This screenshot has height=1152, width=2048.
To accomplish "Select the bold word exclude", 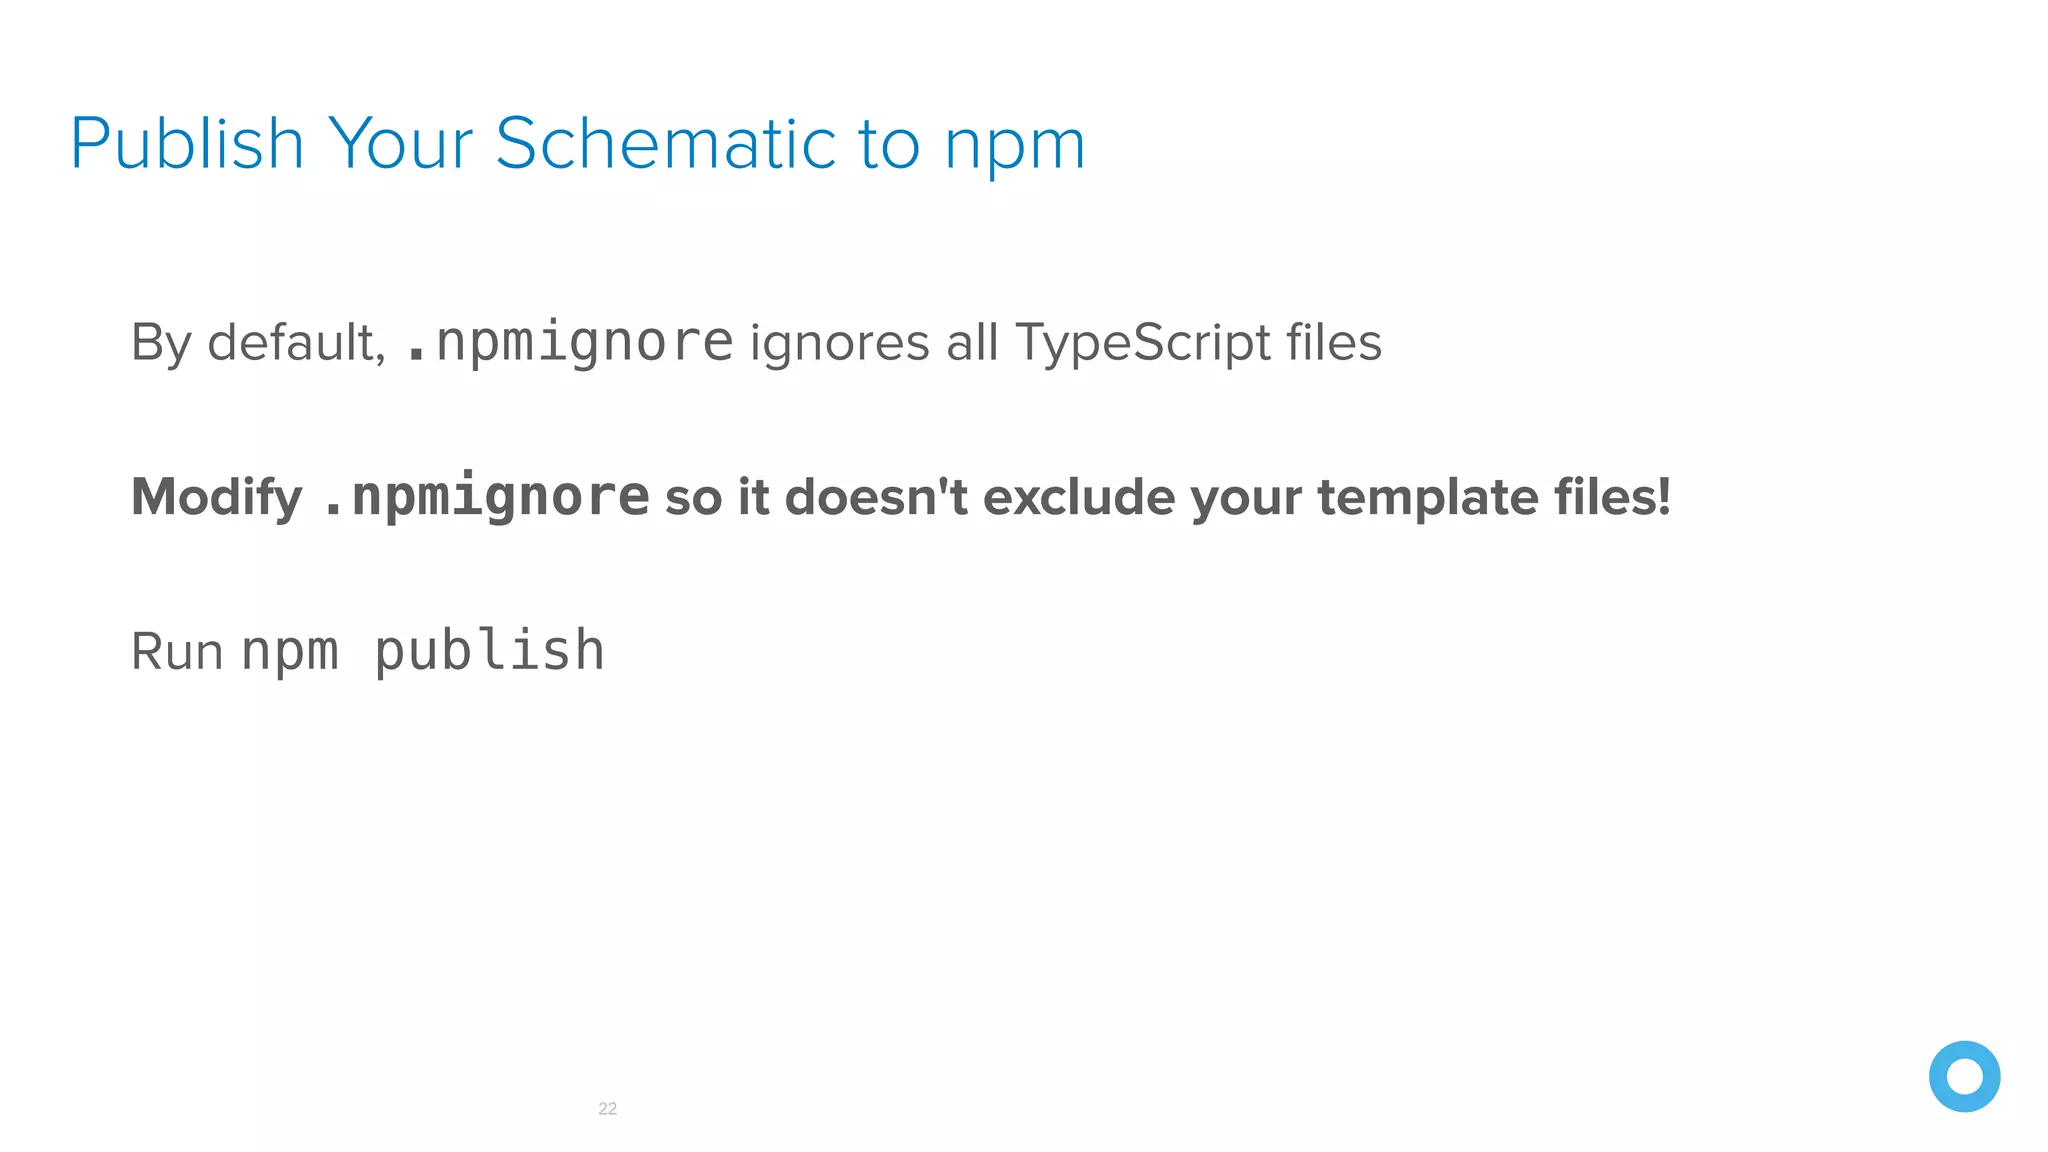I will tap(1079, 497).
